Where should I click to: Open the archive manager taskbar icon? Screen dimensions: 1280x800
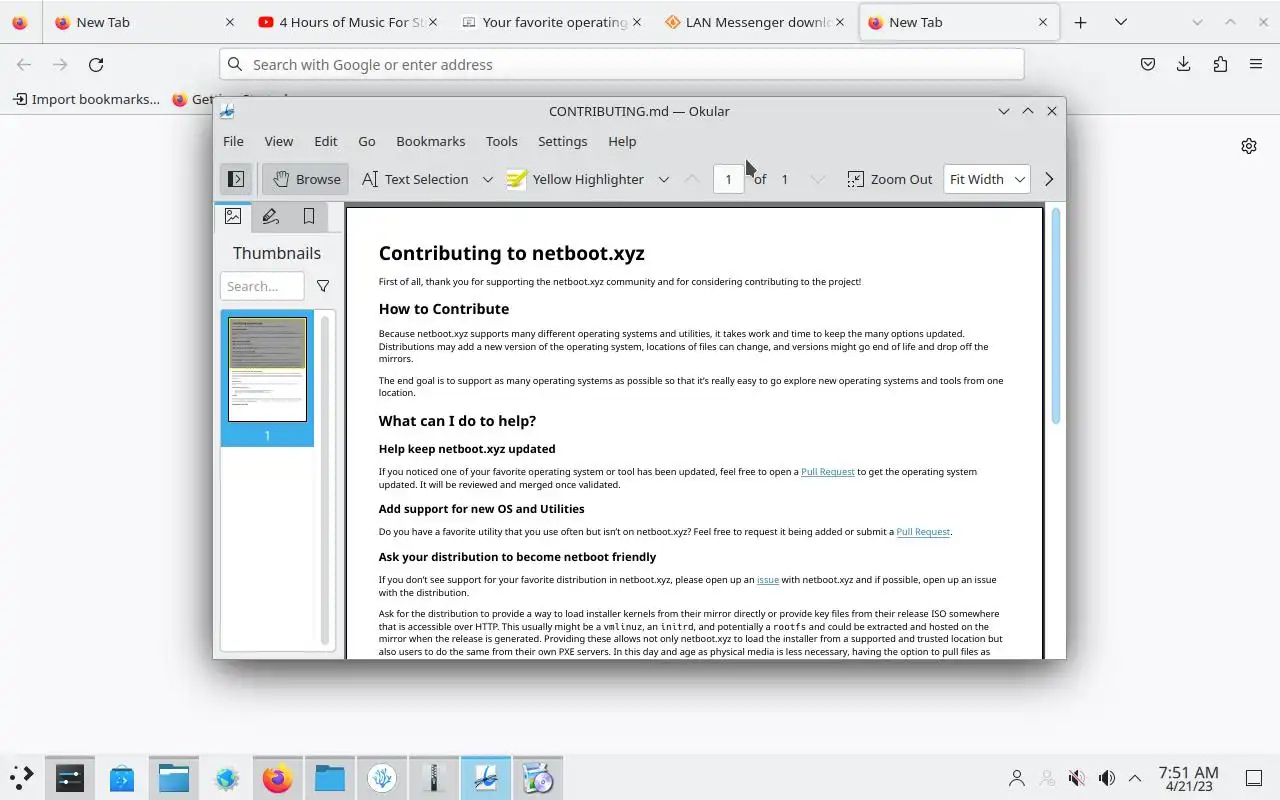[434, 777]
